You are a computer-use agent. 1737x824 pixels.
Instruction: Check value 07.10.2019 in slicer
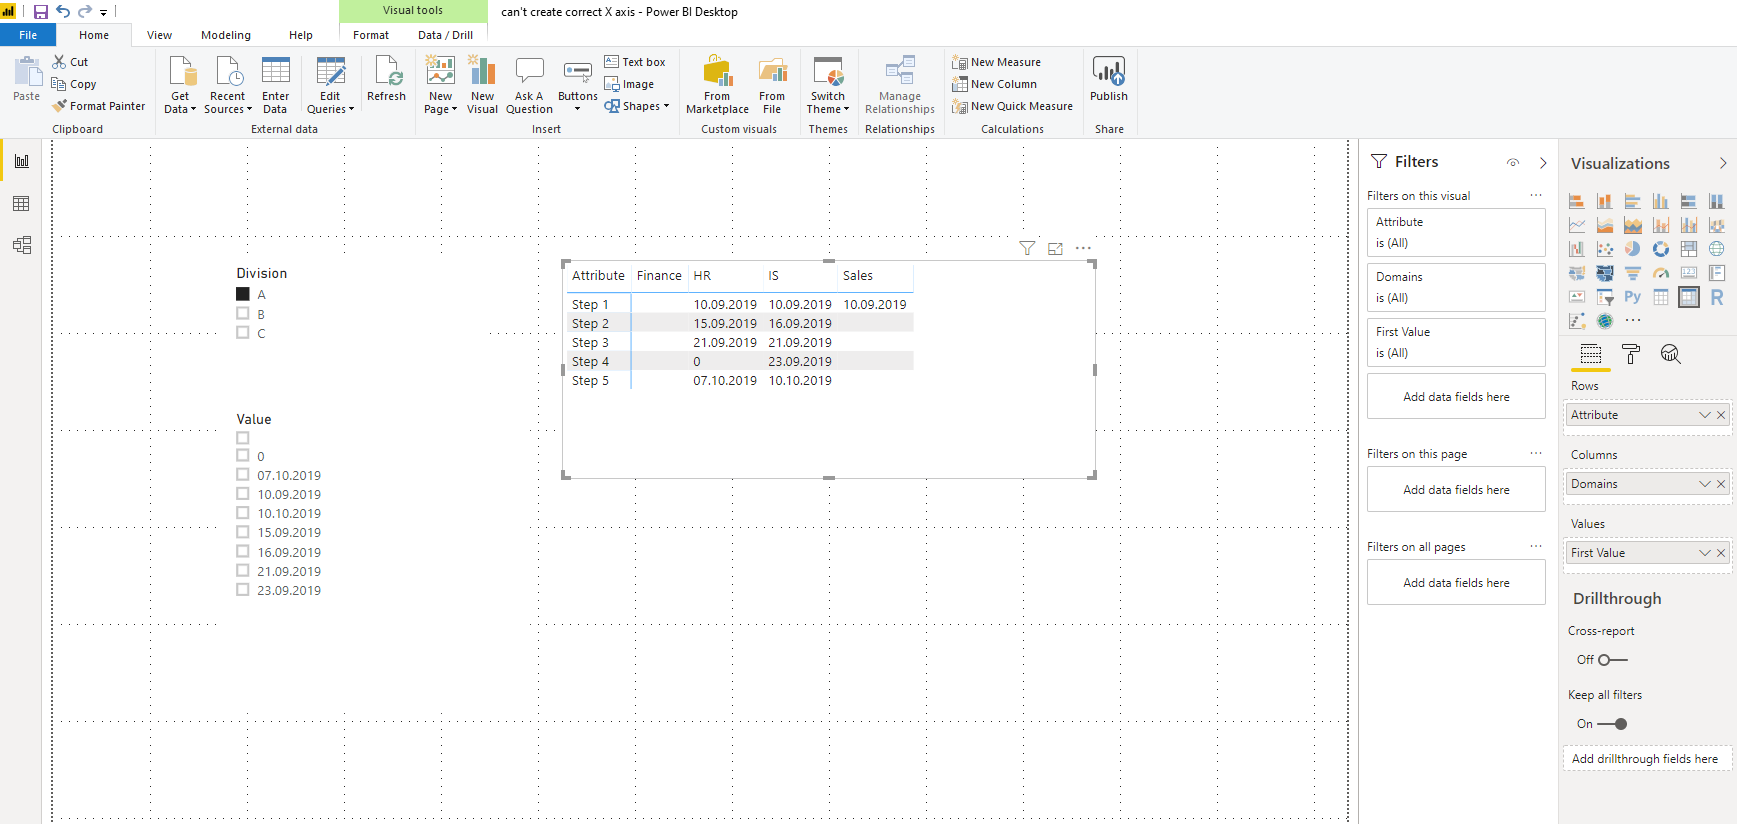click(x=242, y=474)
